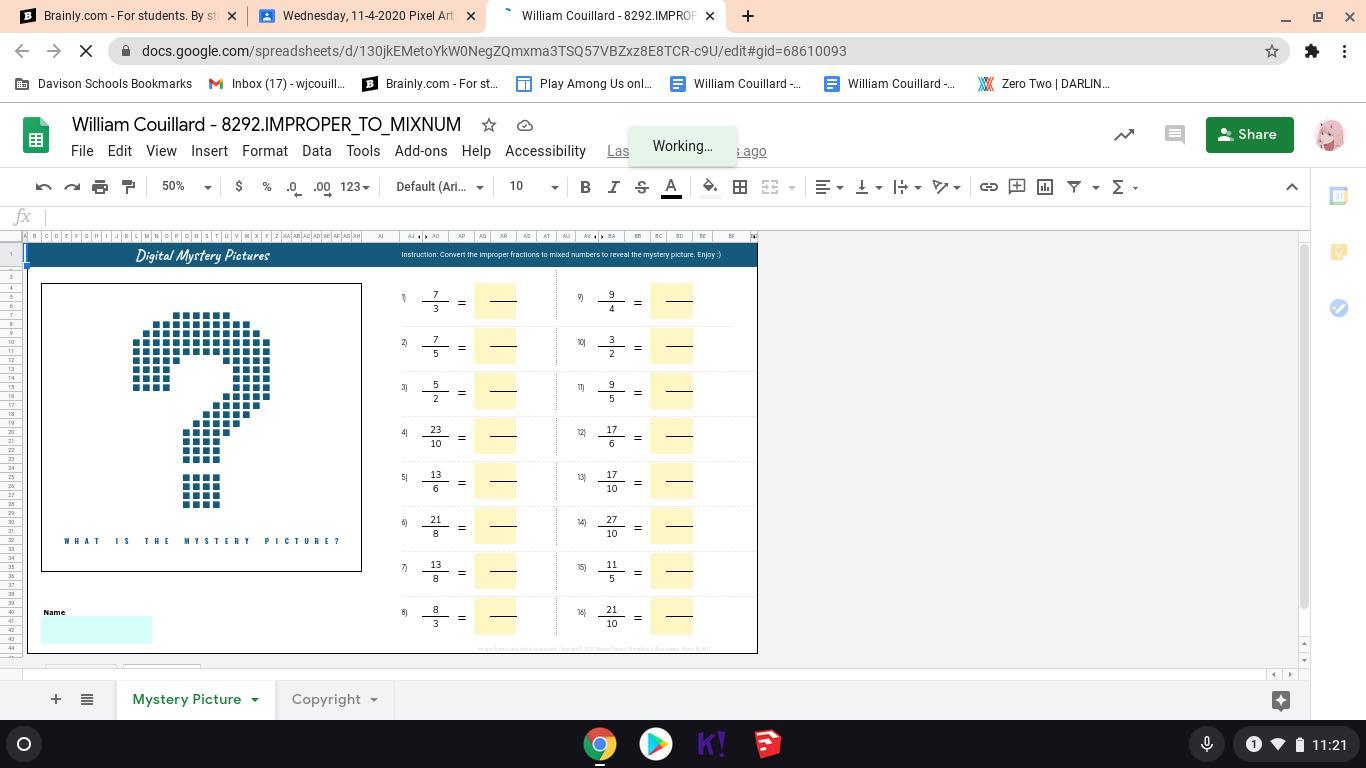Click the Insert link icon
Screen dimensions: 1366x768
tap(988, 187)
